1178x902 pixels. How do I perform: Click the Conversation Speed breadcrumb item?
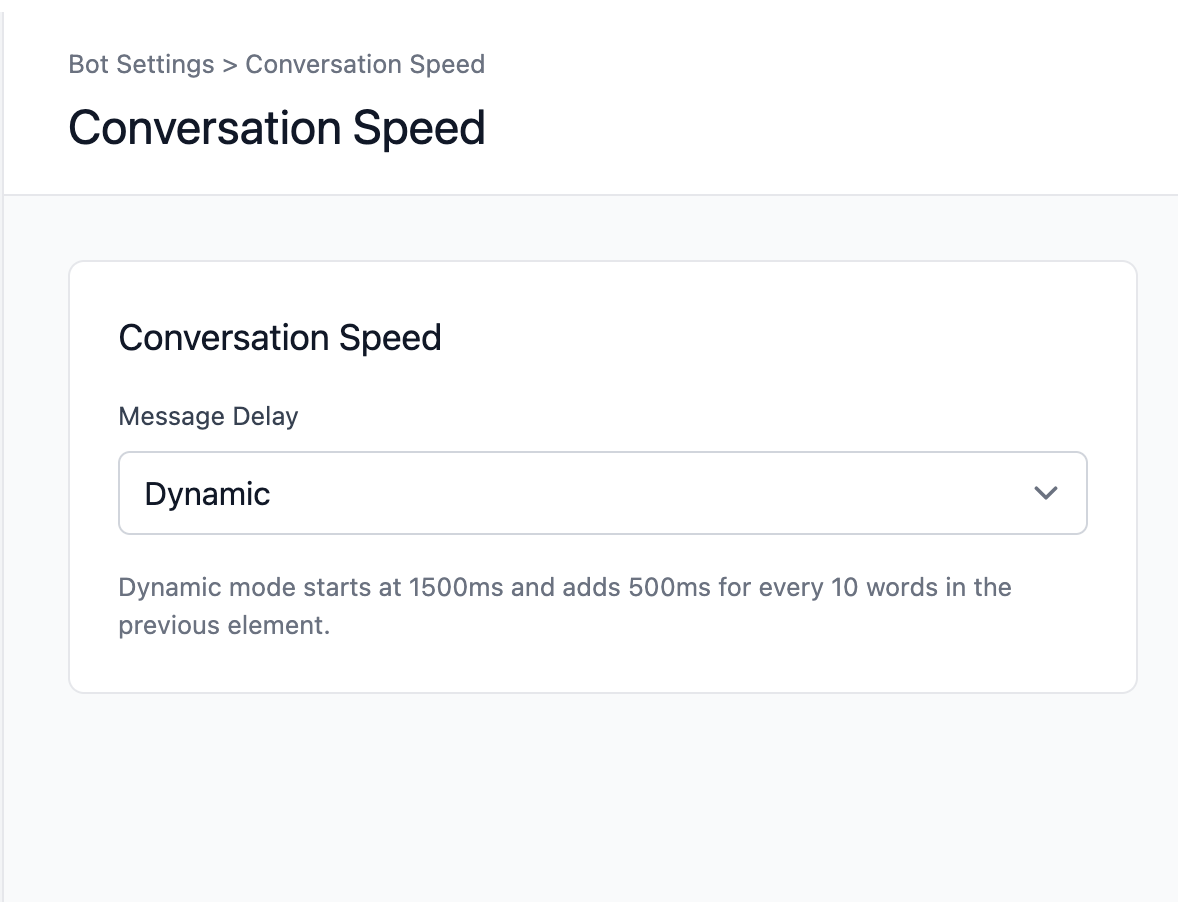pos(365,65)
